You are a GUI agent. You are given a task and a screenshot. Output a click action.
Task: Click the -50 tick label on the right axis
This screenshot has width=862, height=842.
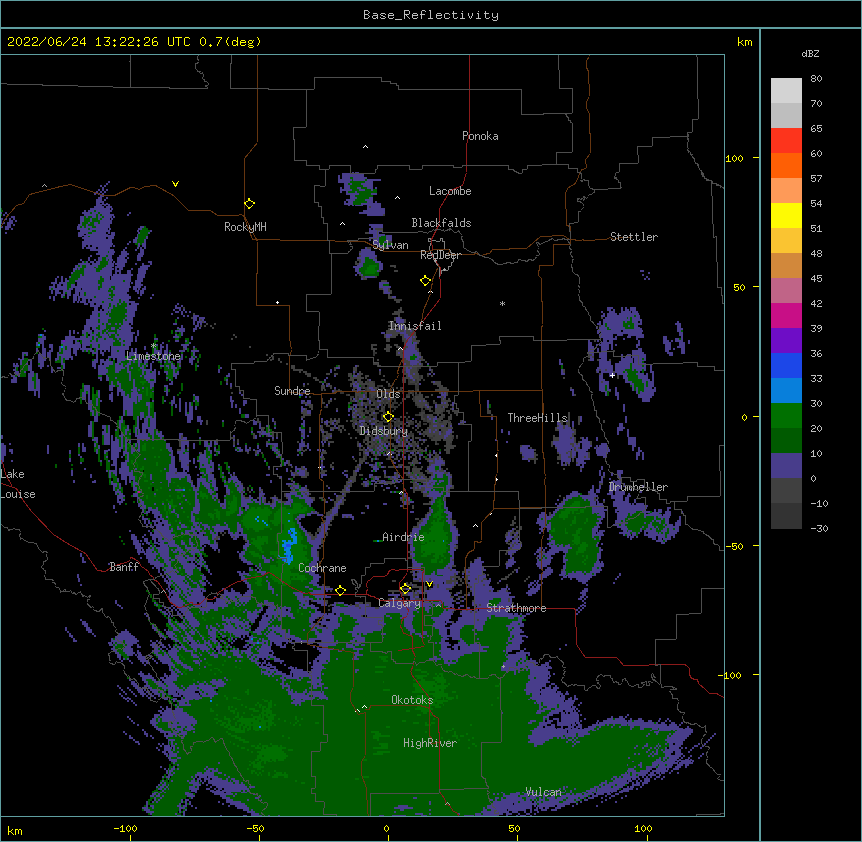tap(734, 546)
